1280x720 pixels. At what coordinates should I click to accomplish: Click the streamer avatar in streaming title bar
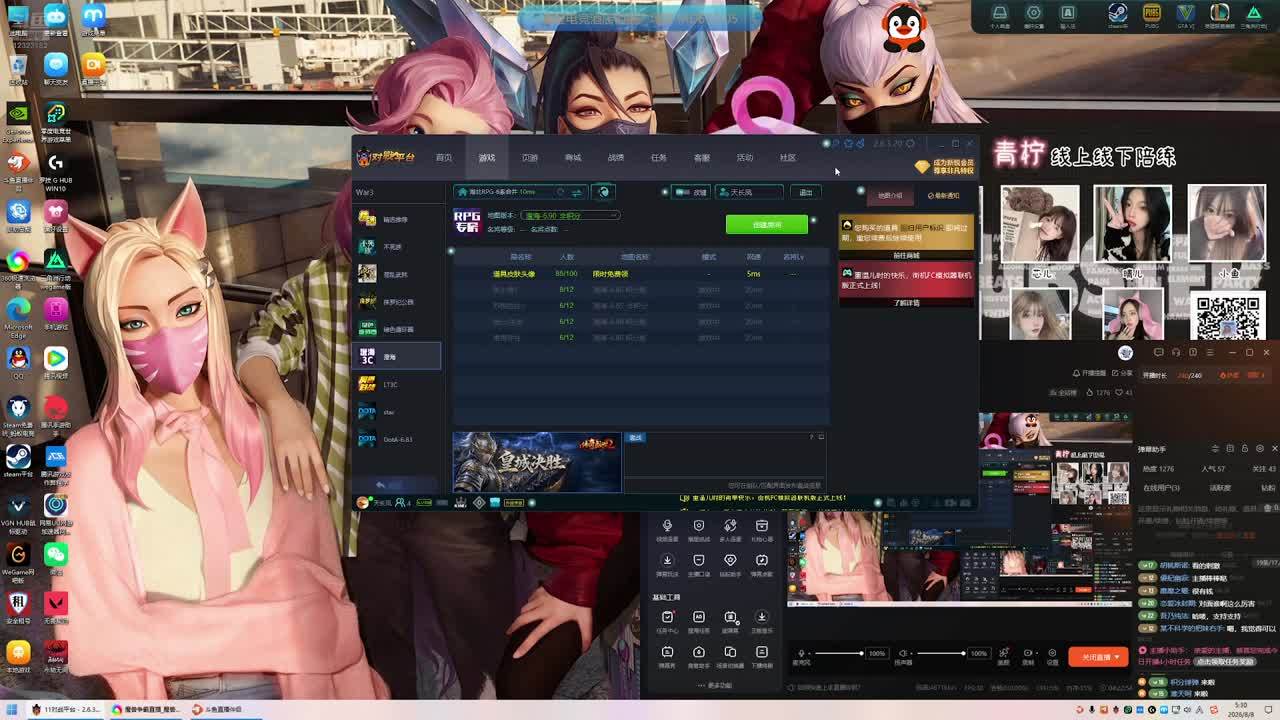point(1126,353)
